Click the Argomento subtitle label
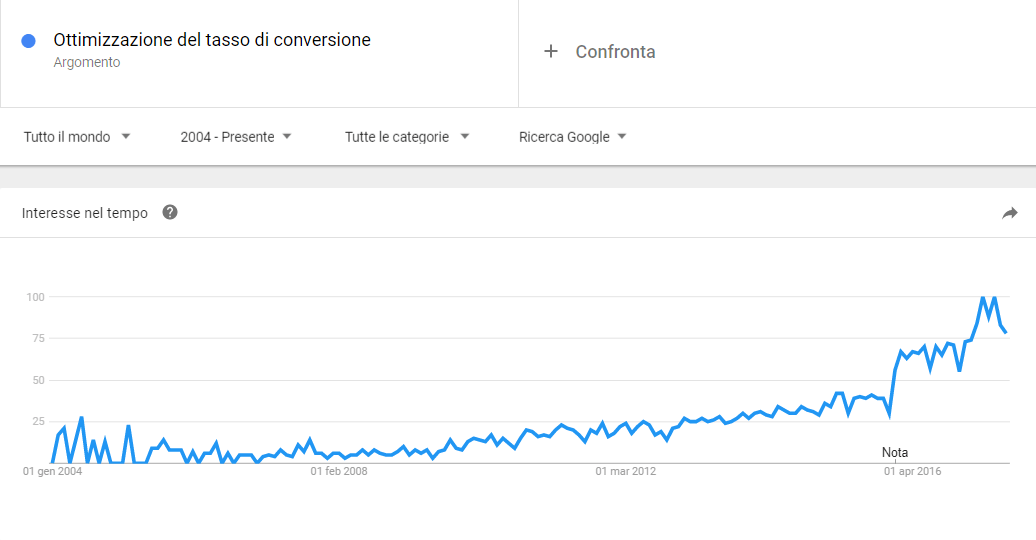The width and height of the screenshot is (1036, 540). tap(87, 62)
